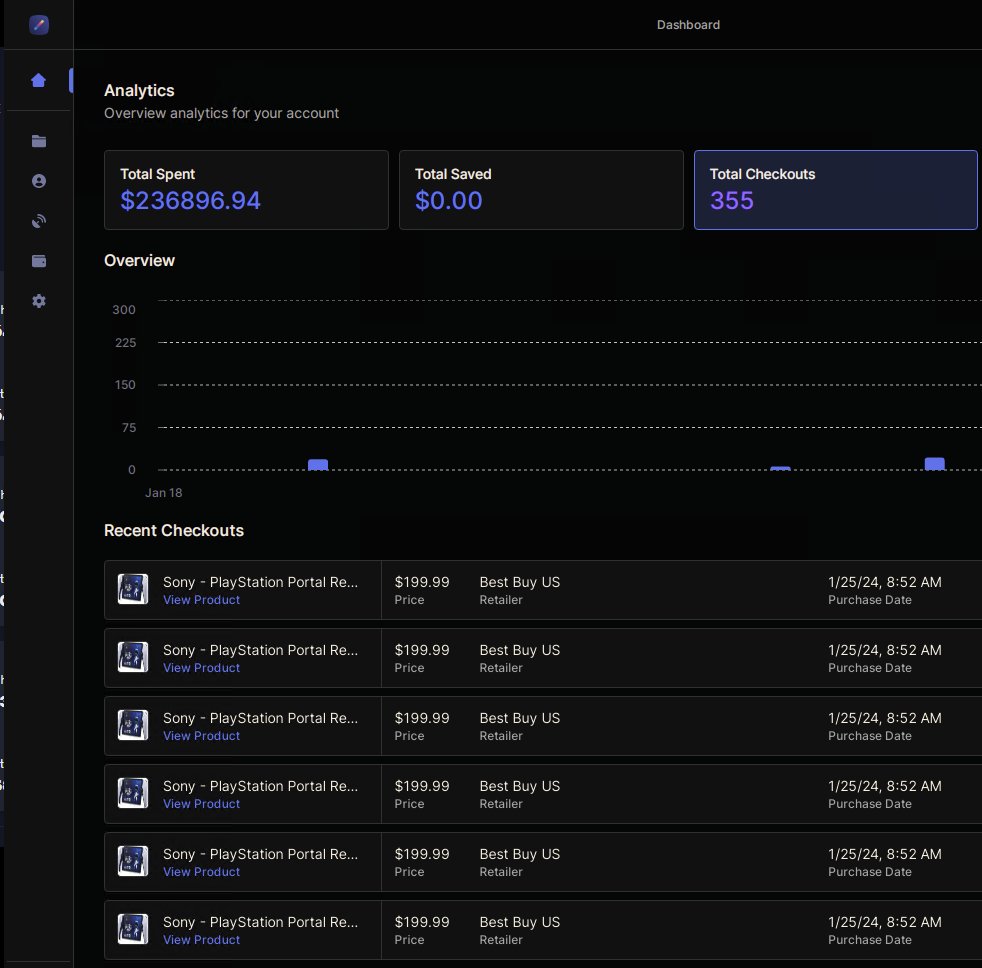Open View Product link in the first checkout
The image size is (982, 968).
coord(202,600)
